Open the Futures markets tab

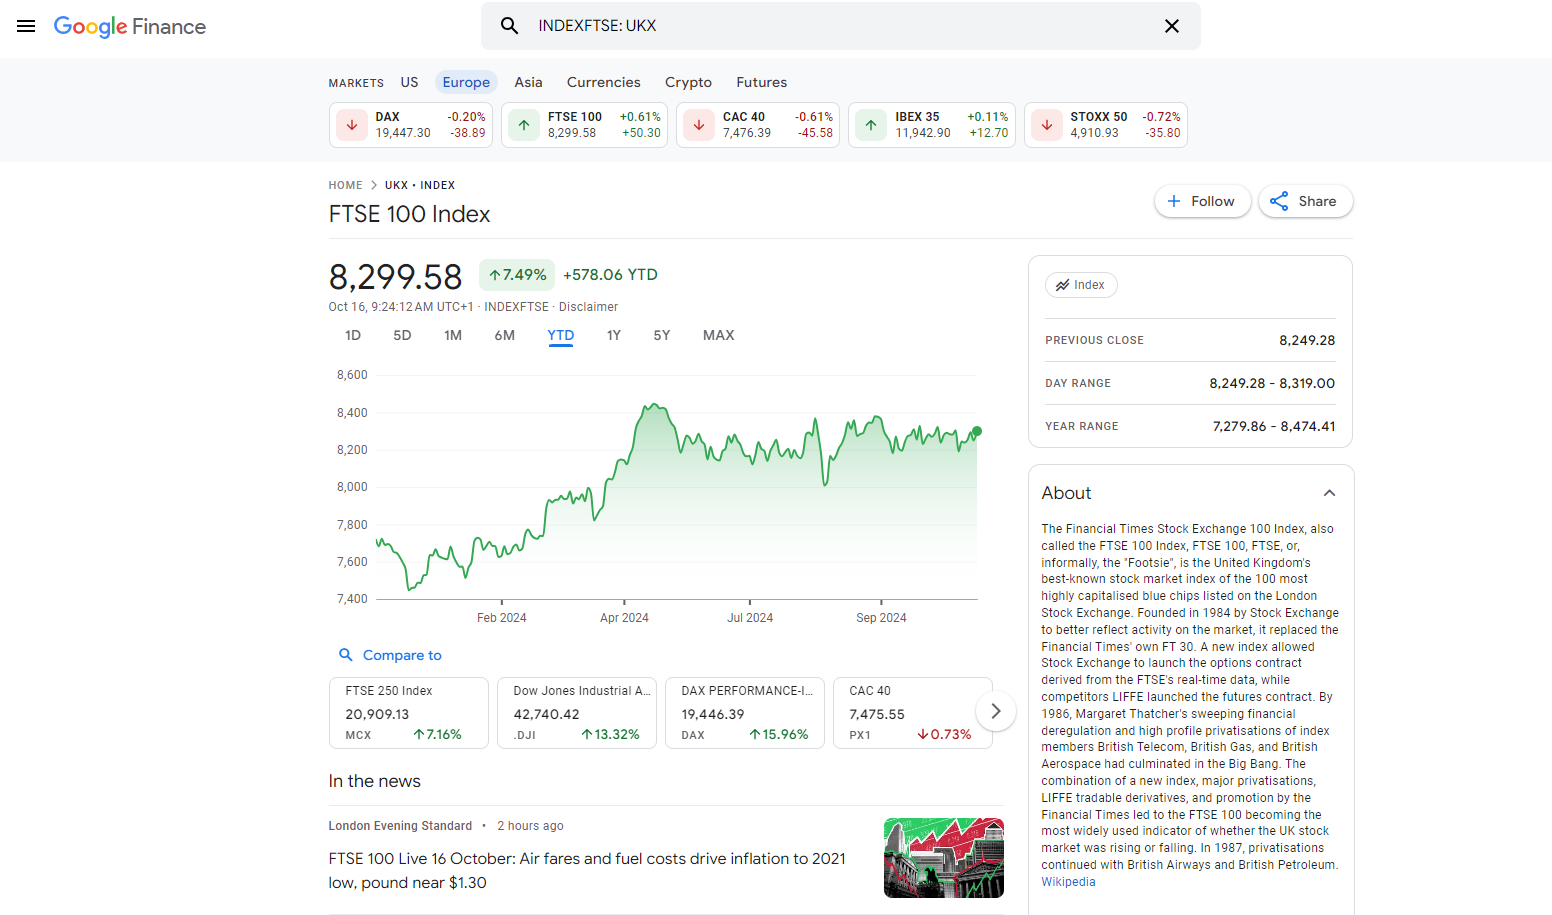[762, 82]
